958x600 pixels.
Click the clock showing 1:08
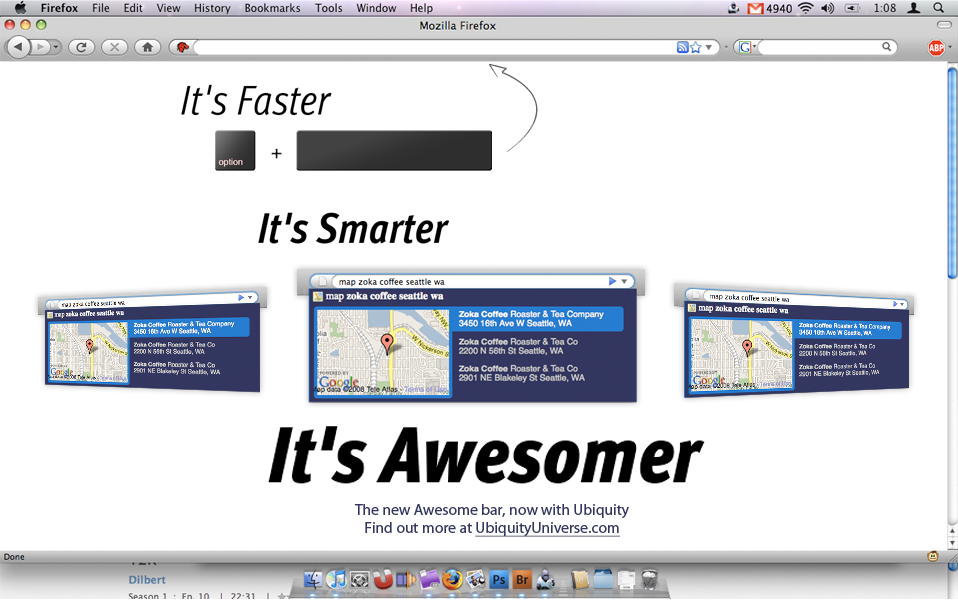tap(885, 8)
